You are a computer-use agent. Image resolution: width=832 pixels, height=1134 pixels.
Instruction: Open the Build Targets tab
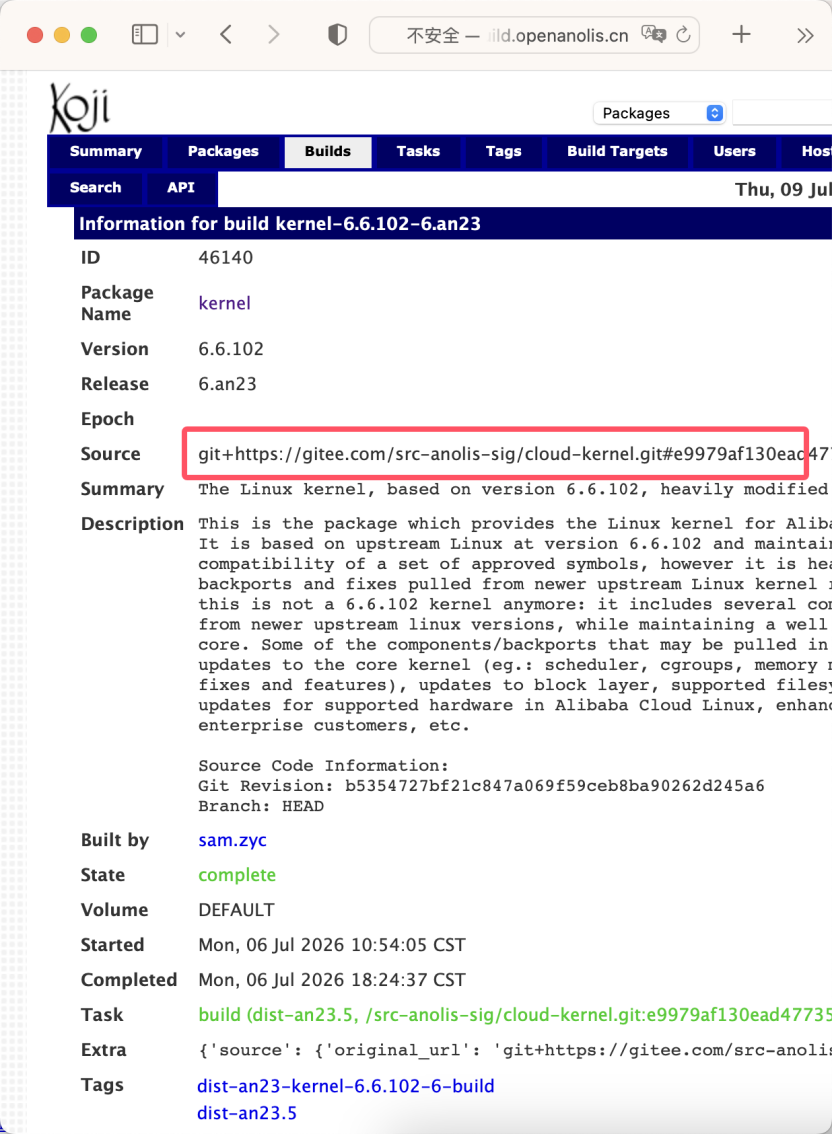(x=617, y=151)
